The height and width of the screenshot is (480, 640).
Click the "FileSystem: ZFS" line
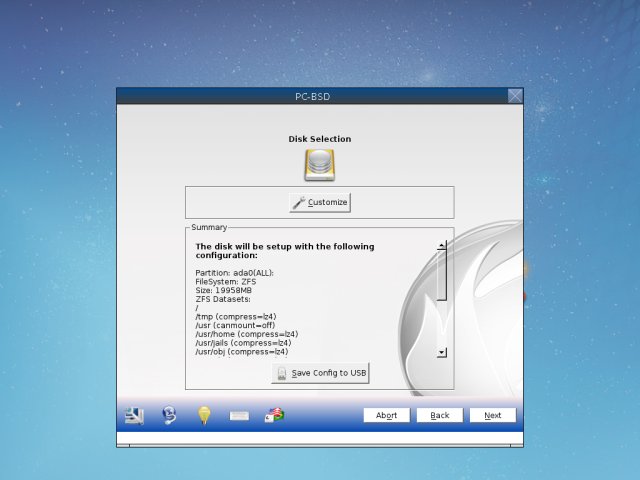(226, 282)
